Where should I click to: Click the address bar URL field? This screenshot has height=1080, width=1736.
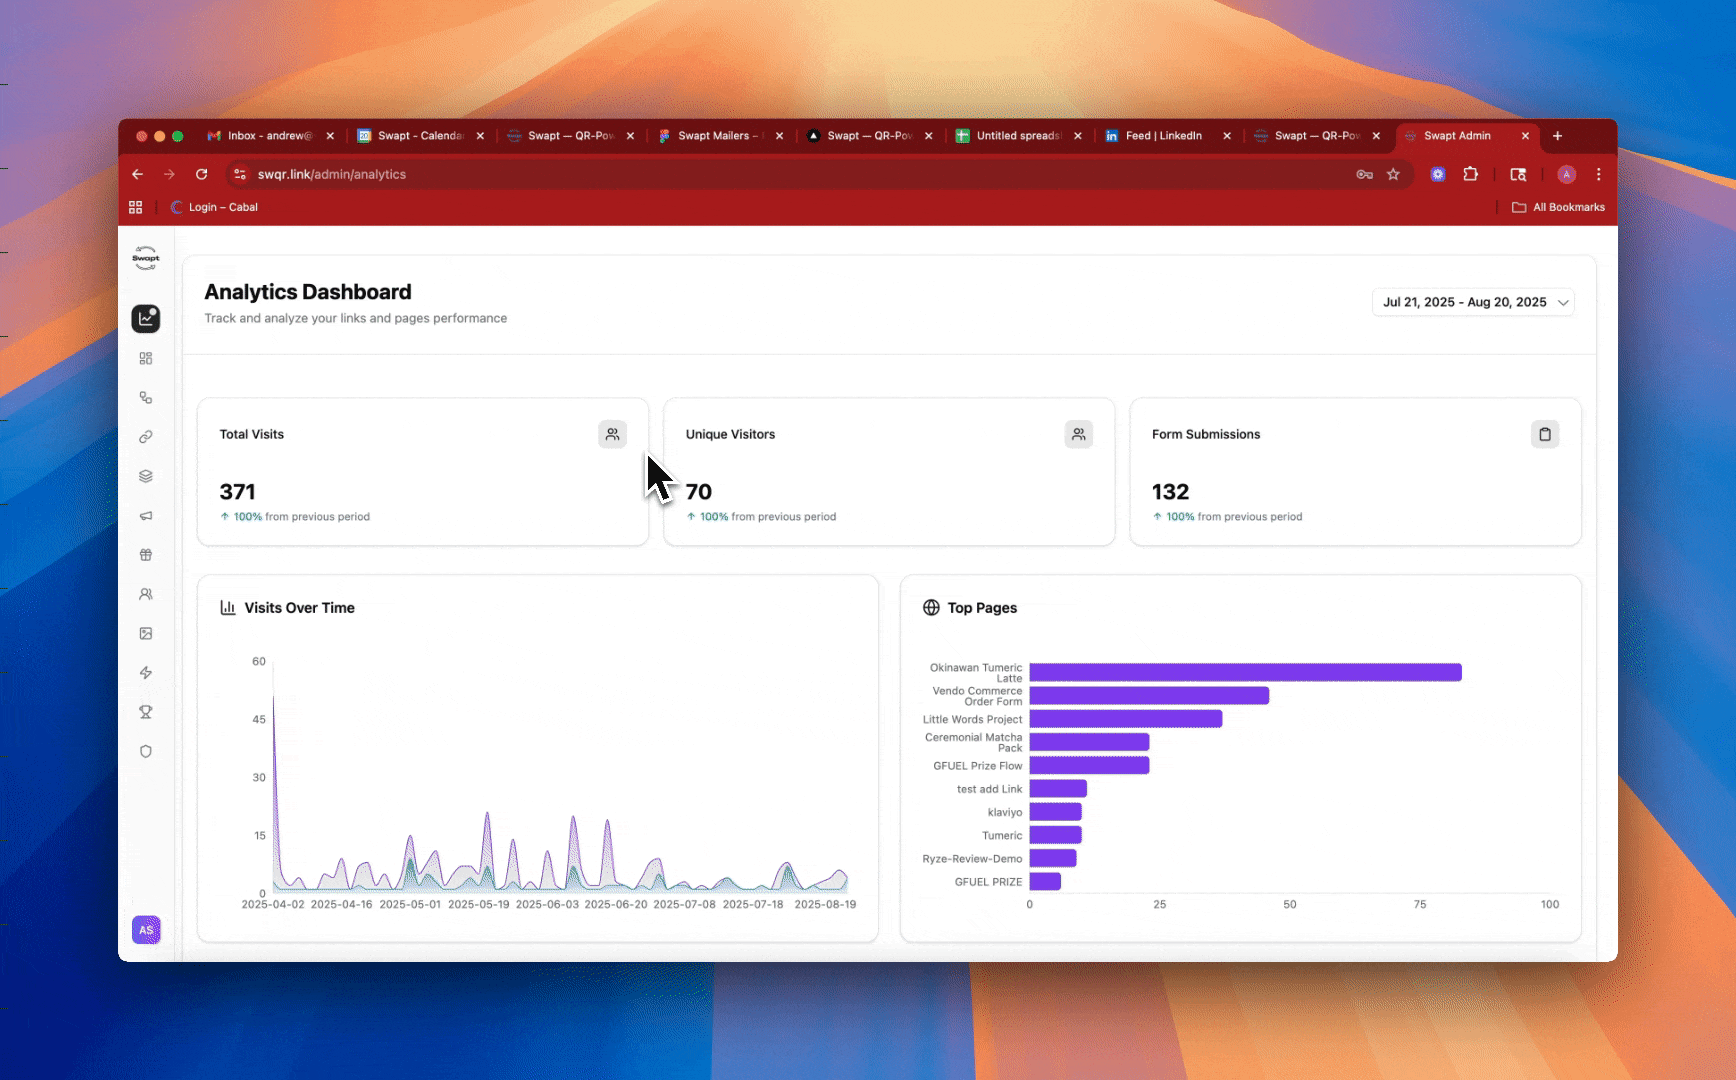pos(700,174)
